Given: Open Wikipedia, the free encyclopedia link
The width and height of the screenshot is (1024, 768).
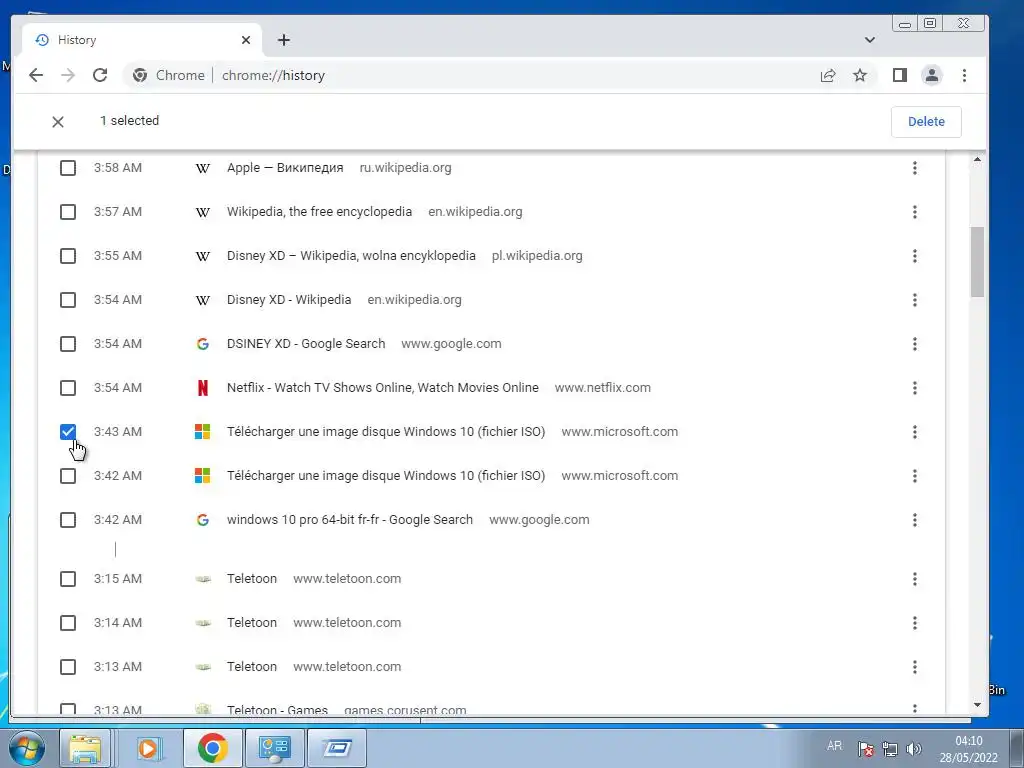Looking at the screenshot, I should pos(319,212).
